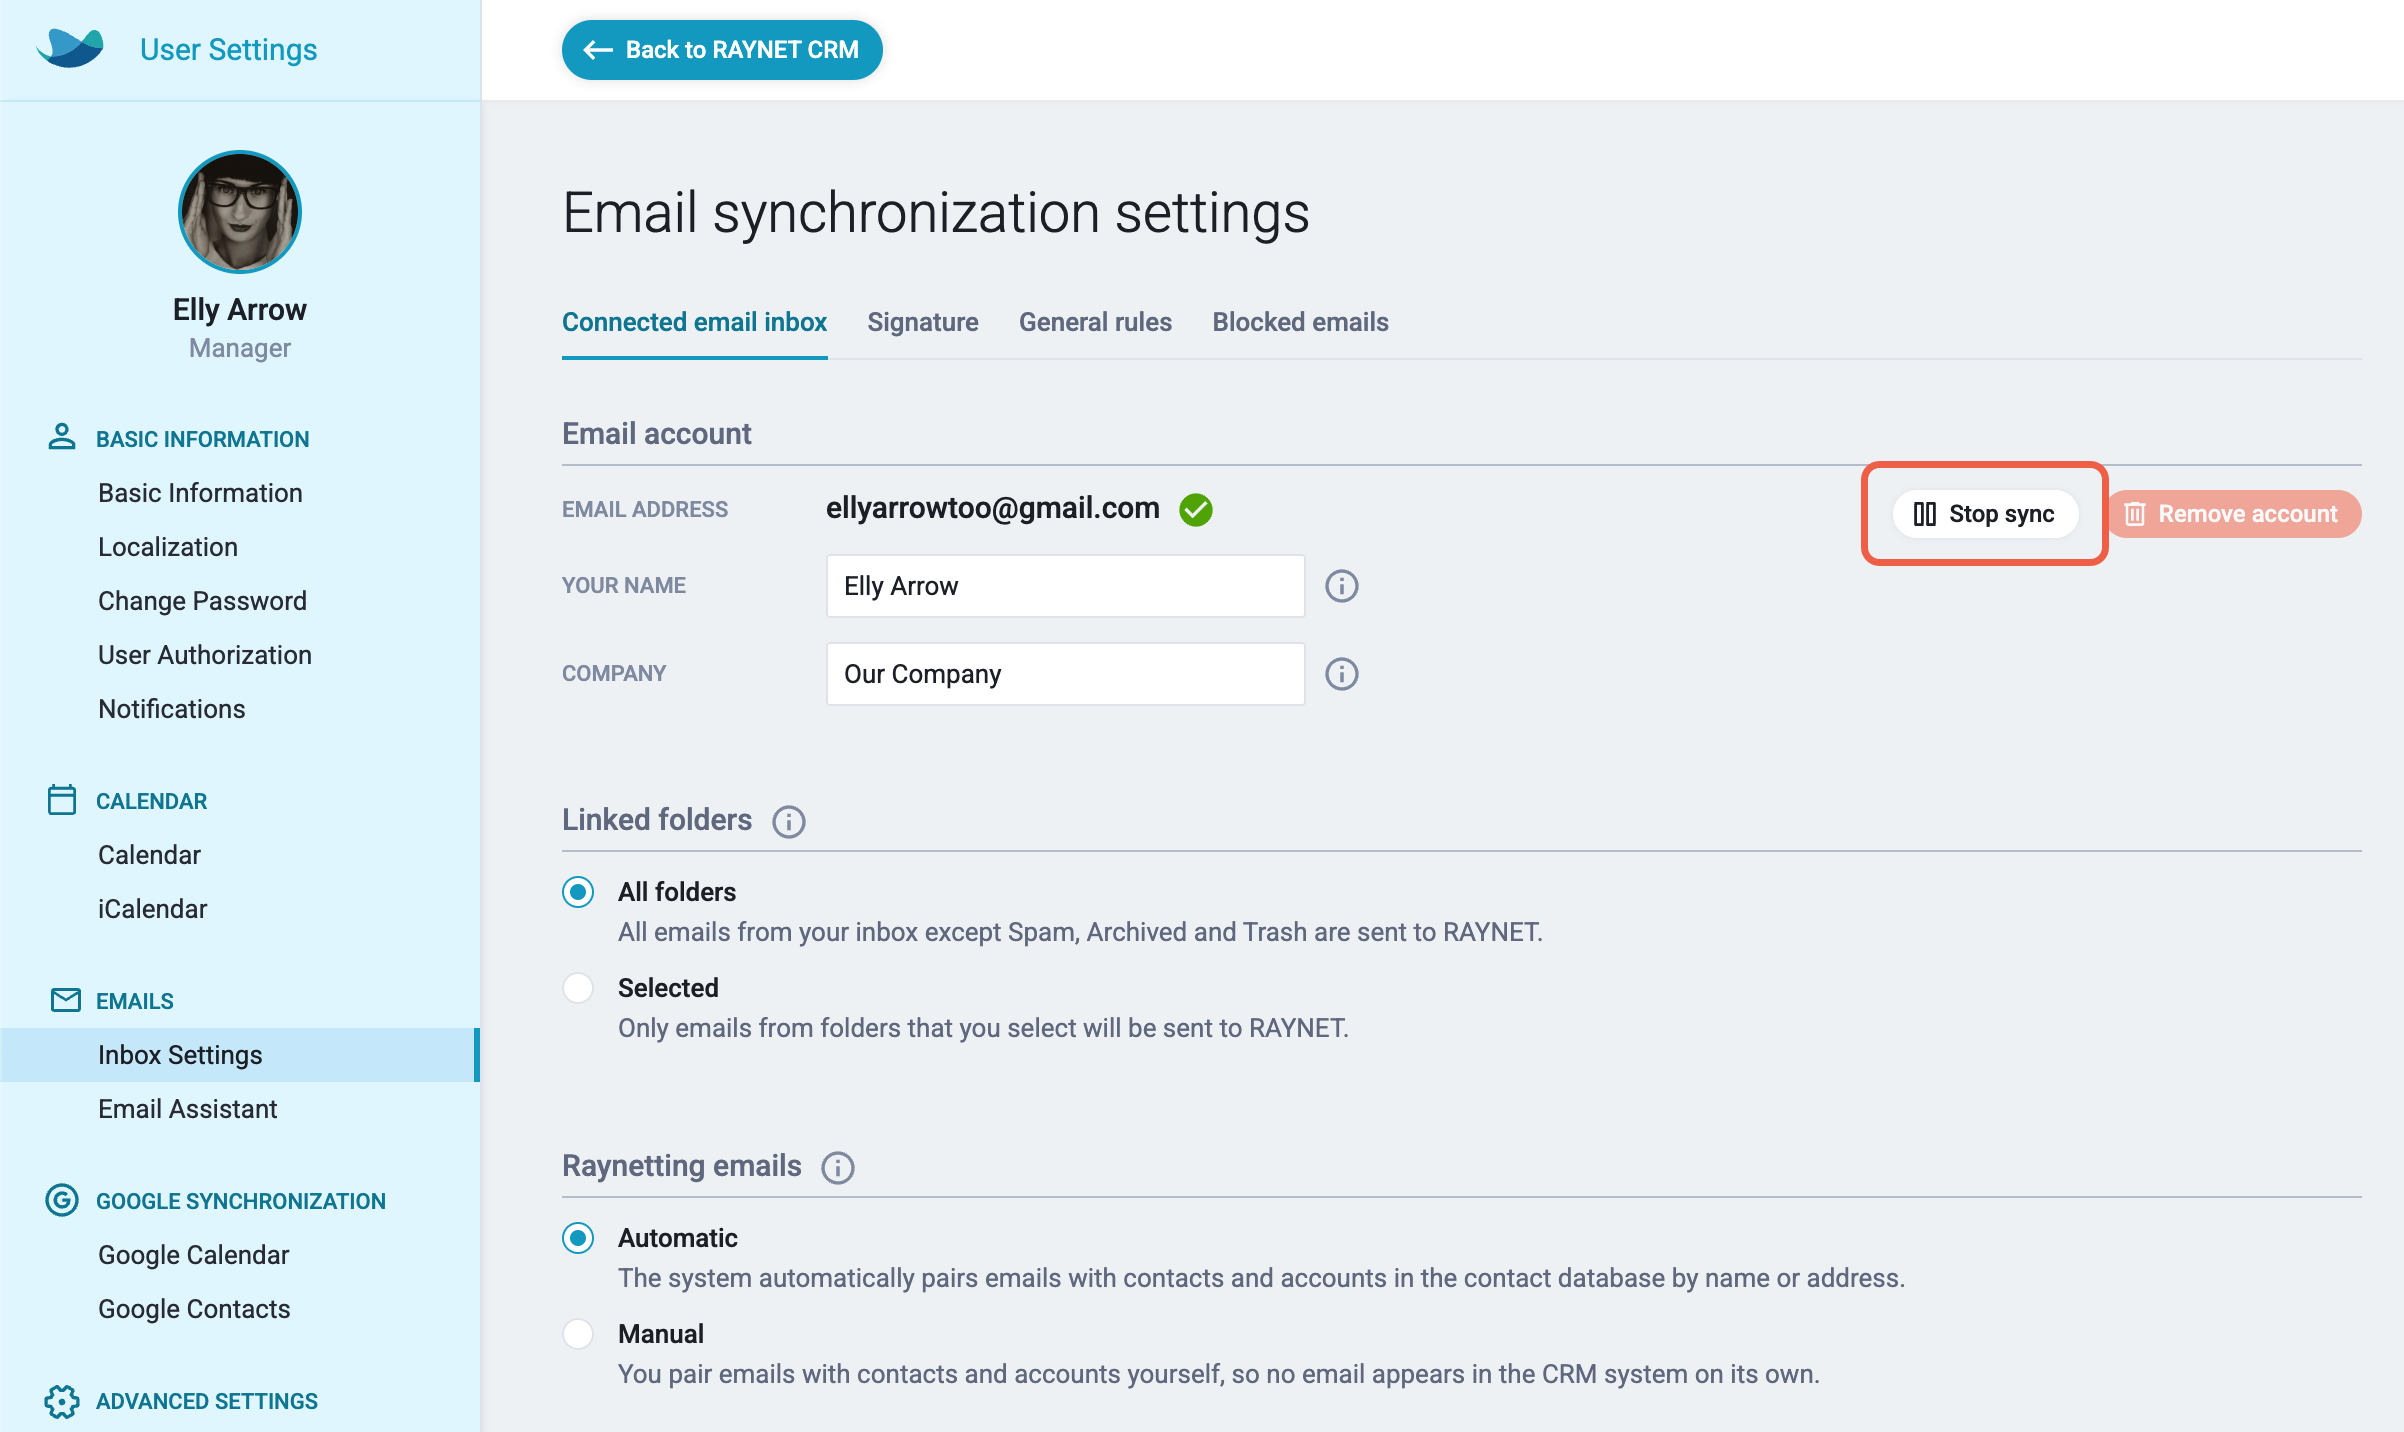Click the Linked folders info icon
This screenshot has height=1432, width=2404.
tap(789, 822)
